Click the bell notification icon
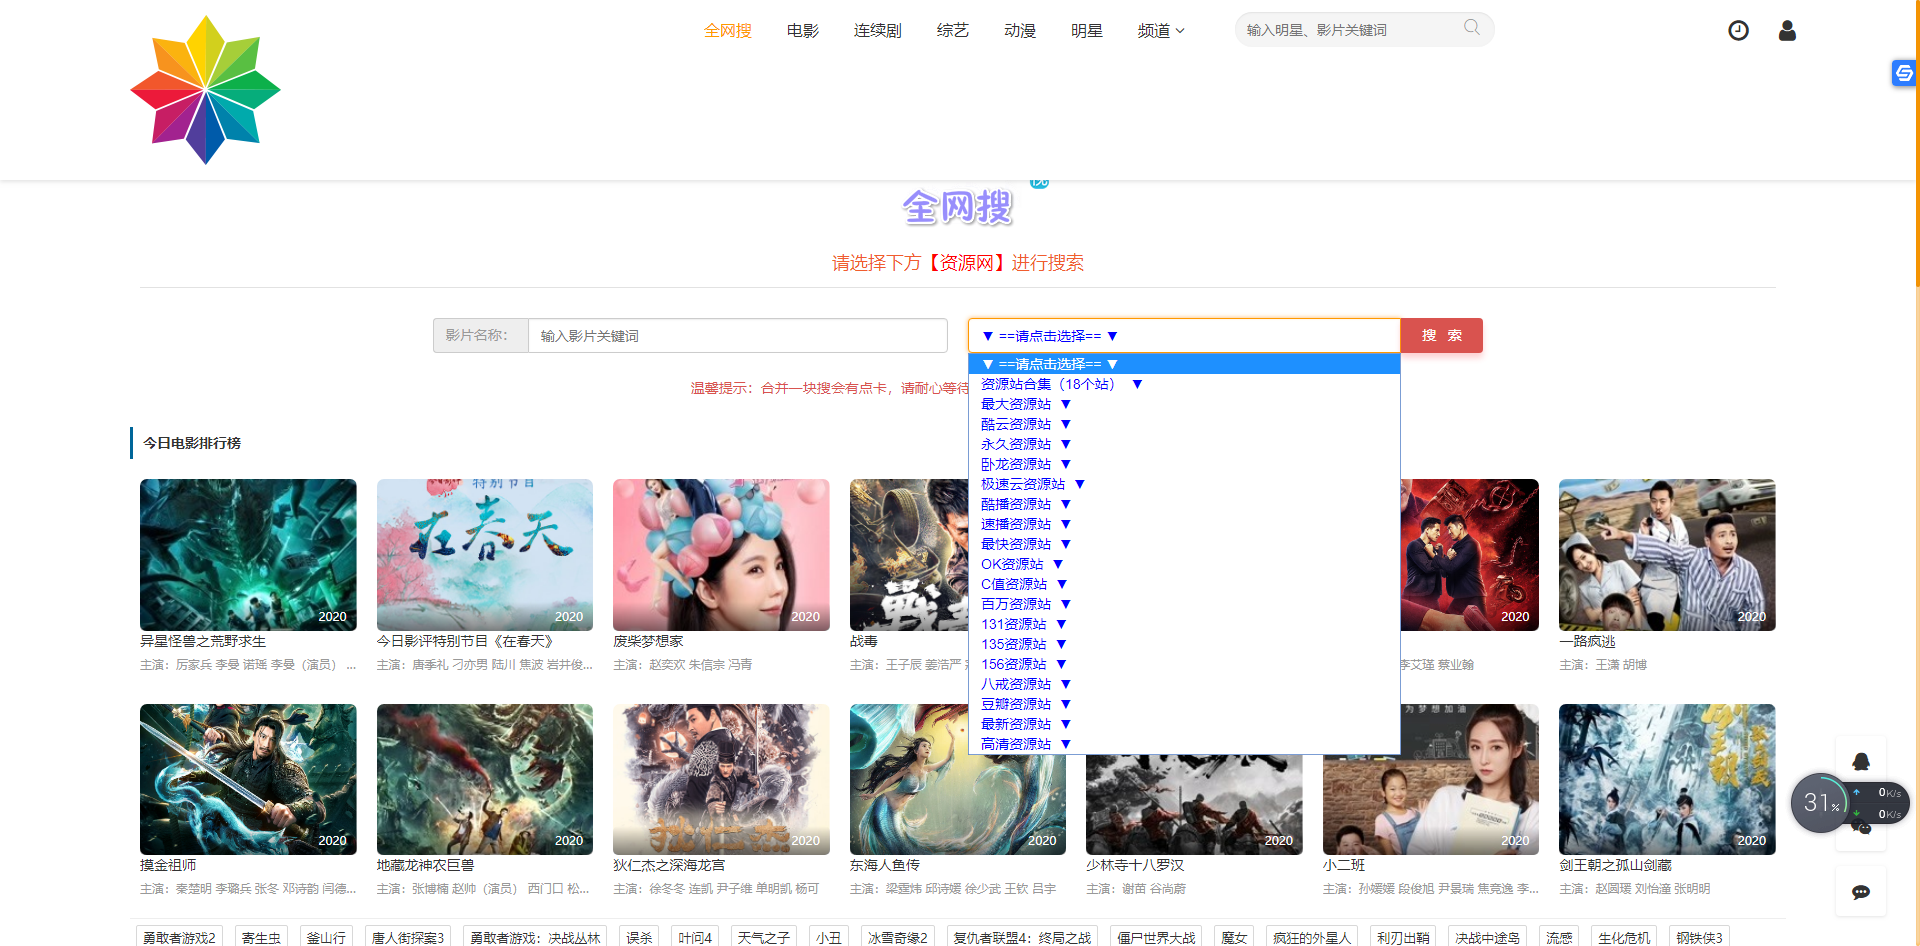The width and height of the screenshot is (1920, 946). pyautogui.click(x=1860, y=762)
